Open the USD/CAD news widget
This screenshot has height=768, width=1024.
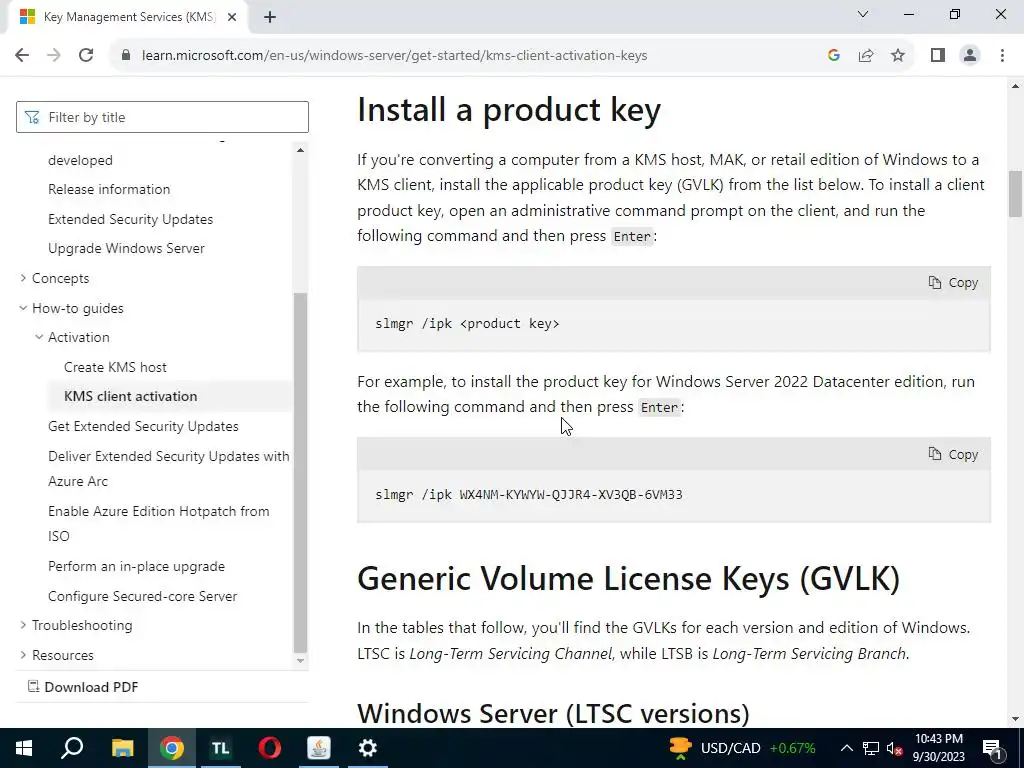point(743,748)
